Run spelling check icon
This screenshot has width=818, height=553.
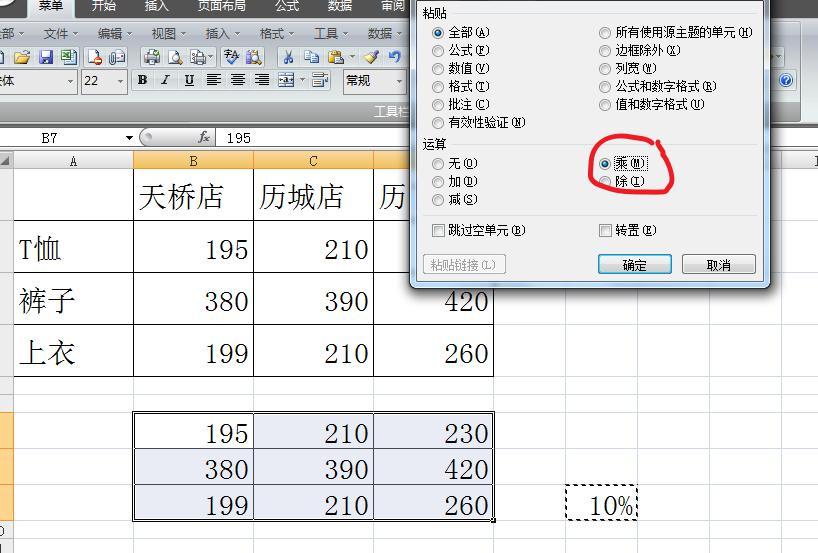[x=231, y=57]
